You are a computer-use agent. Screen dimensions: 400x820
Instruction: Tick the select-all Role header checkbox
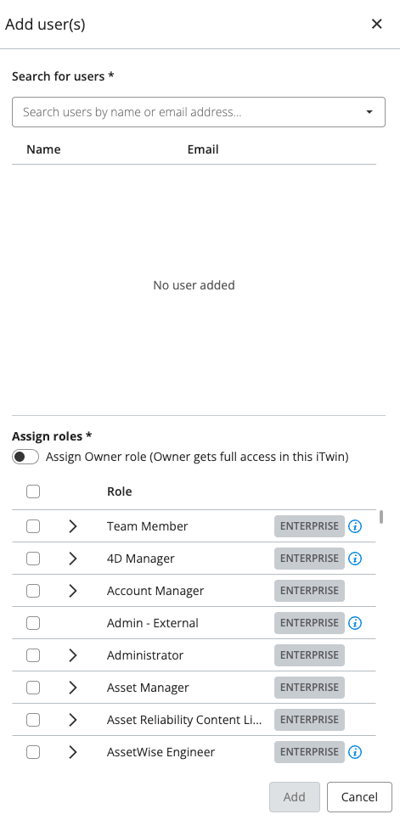point(33,492)
